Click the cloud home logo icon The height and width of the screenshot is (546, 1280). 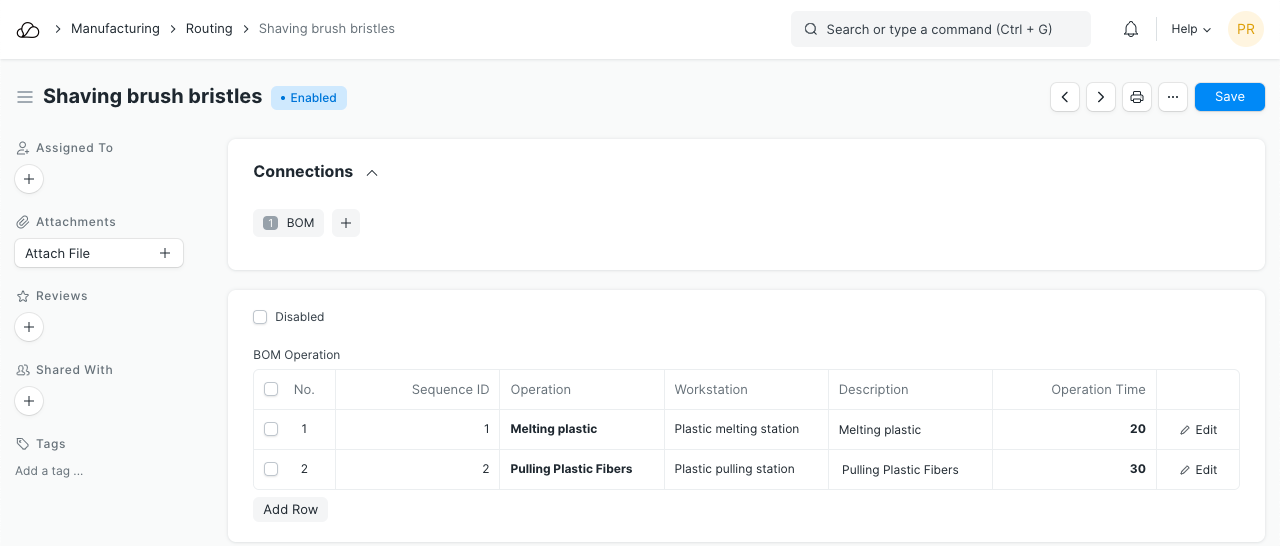click(28, 29)
